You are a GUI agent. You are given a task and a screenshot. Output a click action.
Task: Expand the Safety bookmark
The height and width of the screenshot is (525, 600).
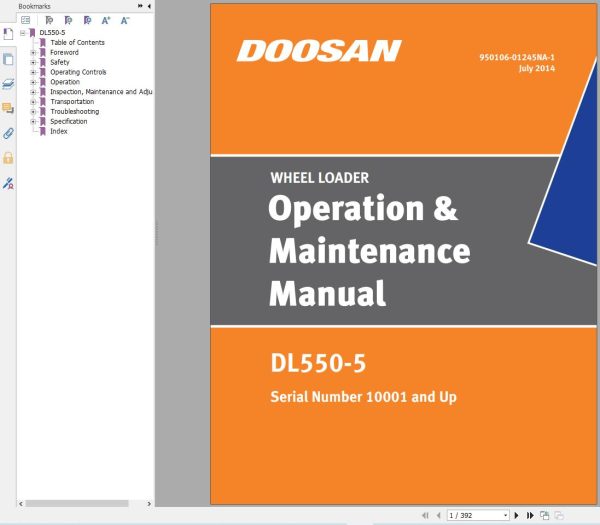[x=33, y=62]
